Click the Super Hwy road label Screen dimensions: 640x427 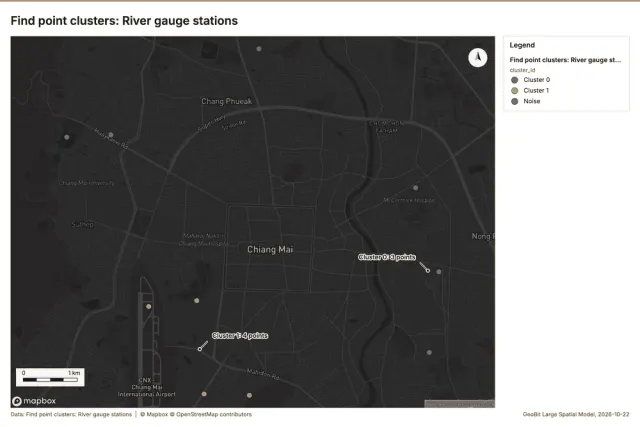(x=211, y=123)
